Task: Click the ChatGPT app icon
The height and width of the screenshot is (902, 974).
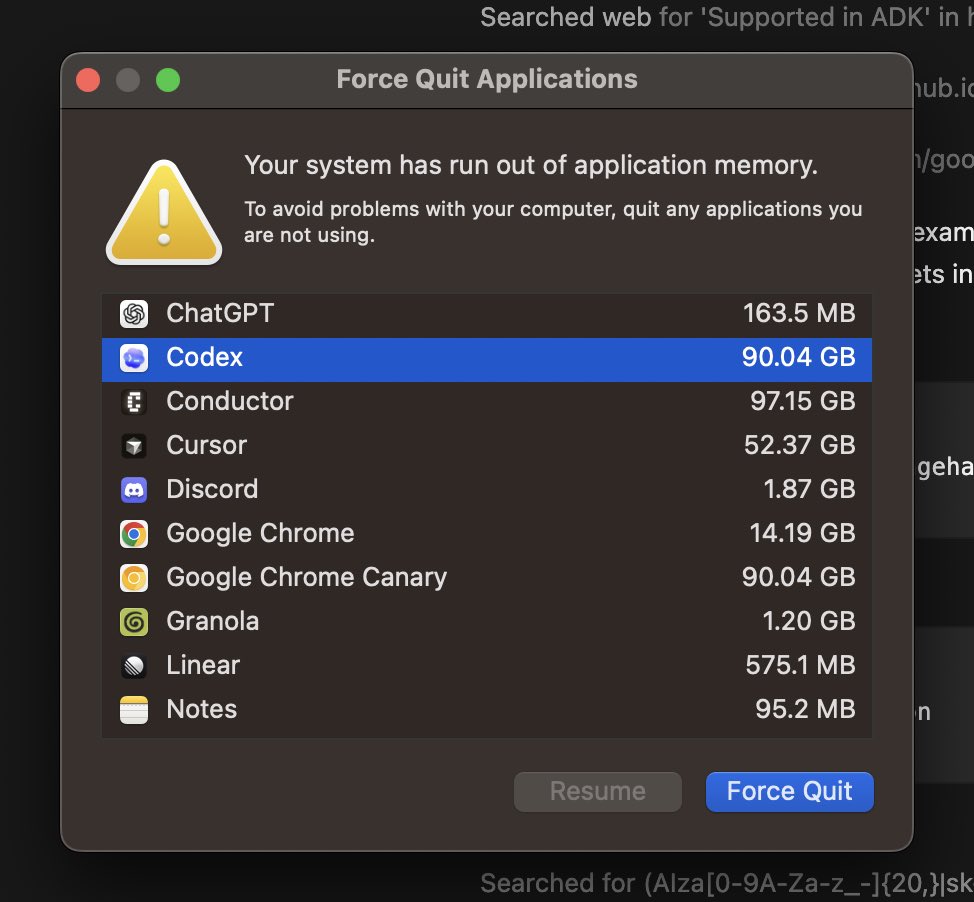Action: click(134, 314)
